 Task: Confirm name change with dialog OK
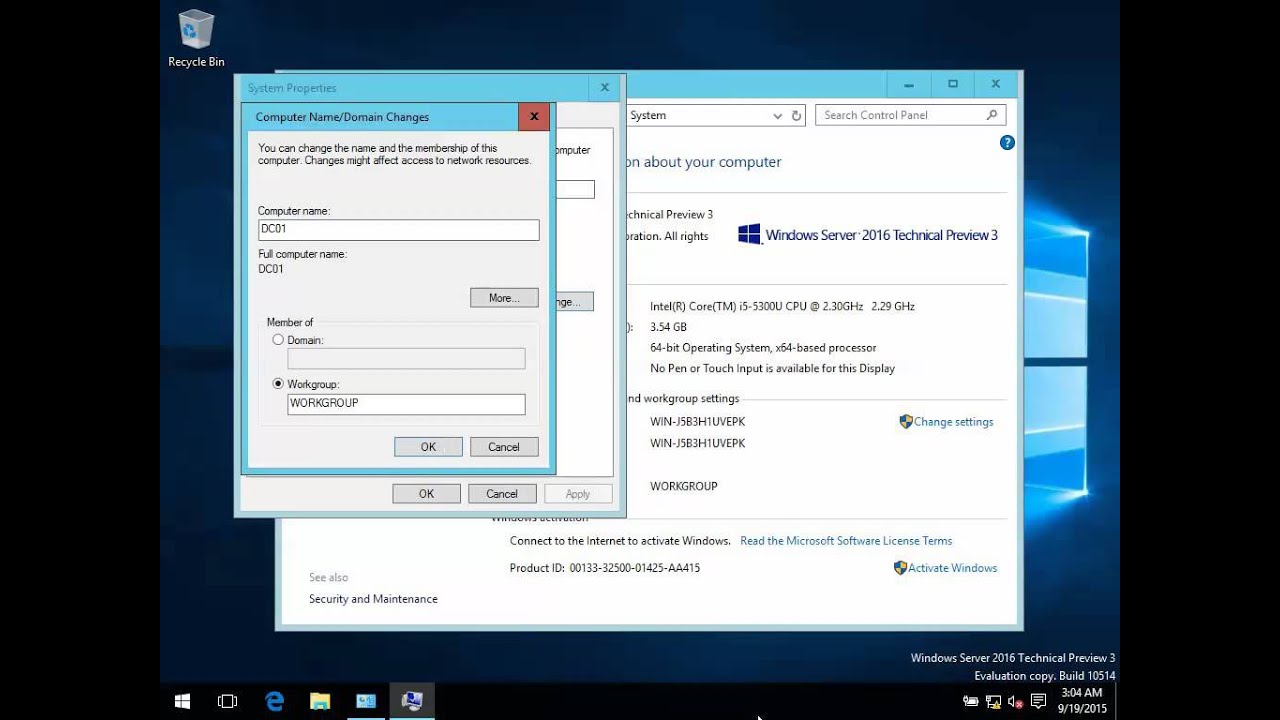point(428,447)
